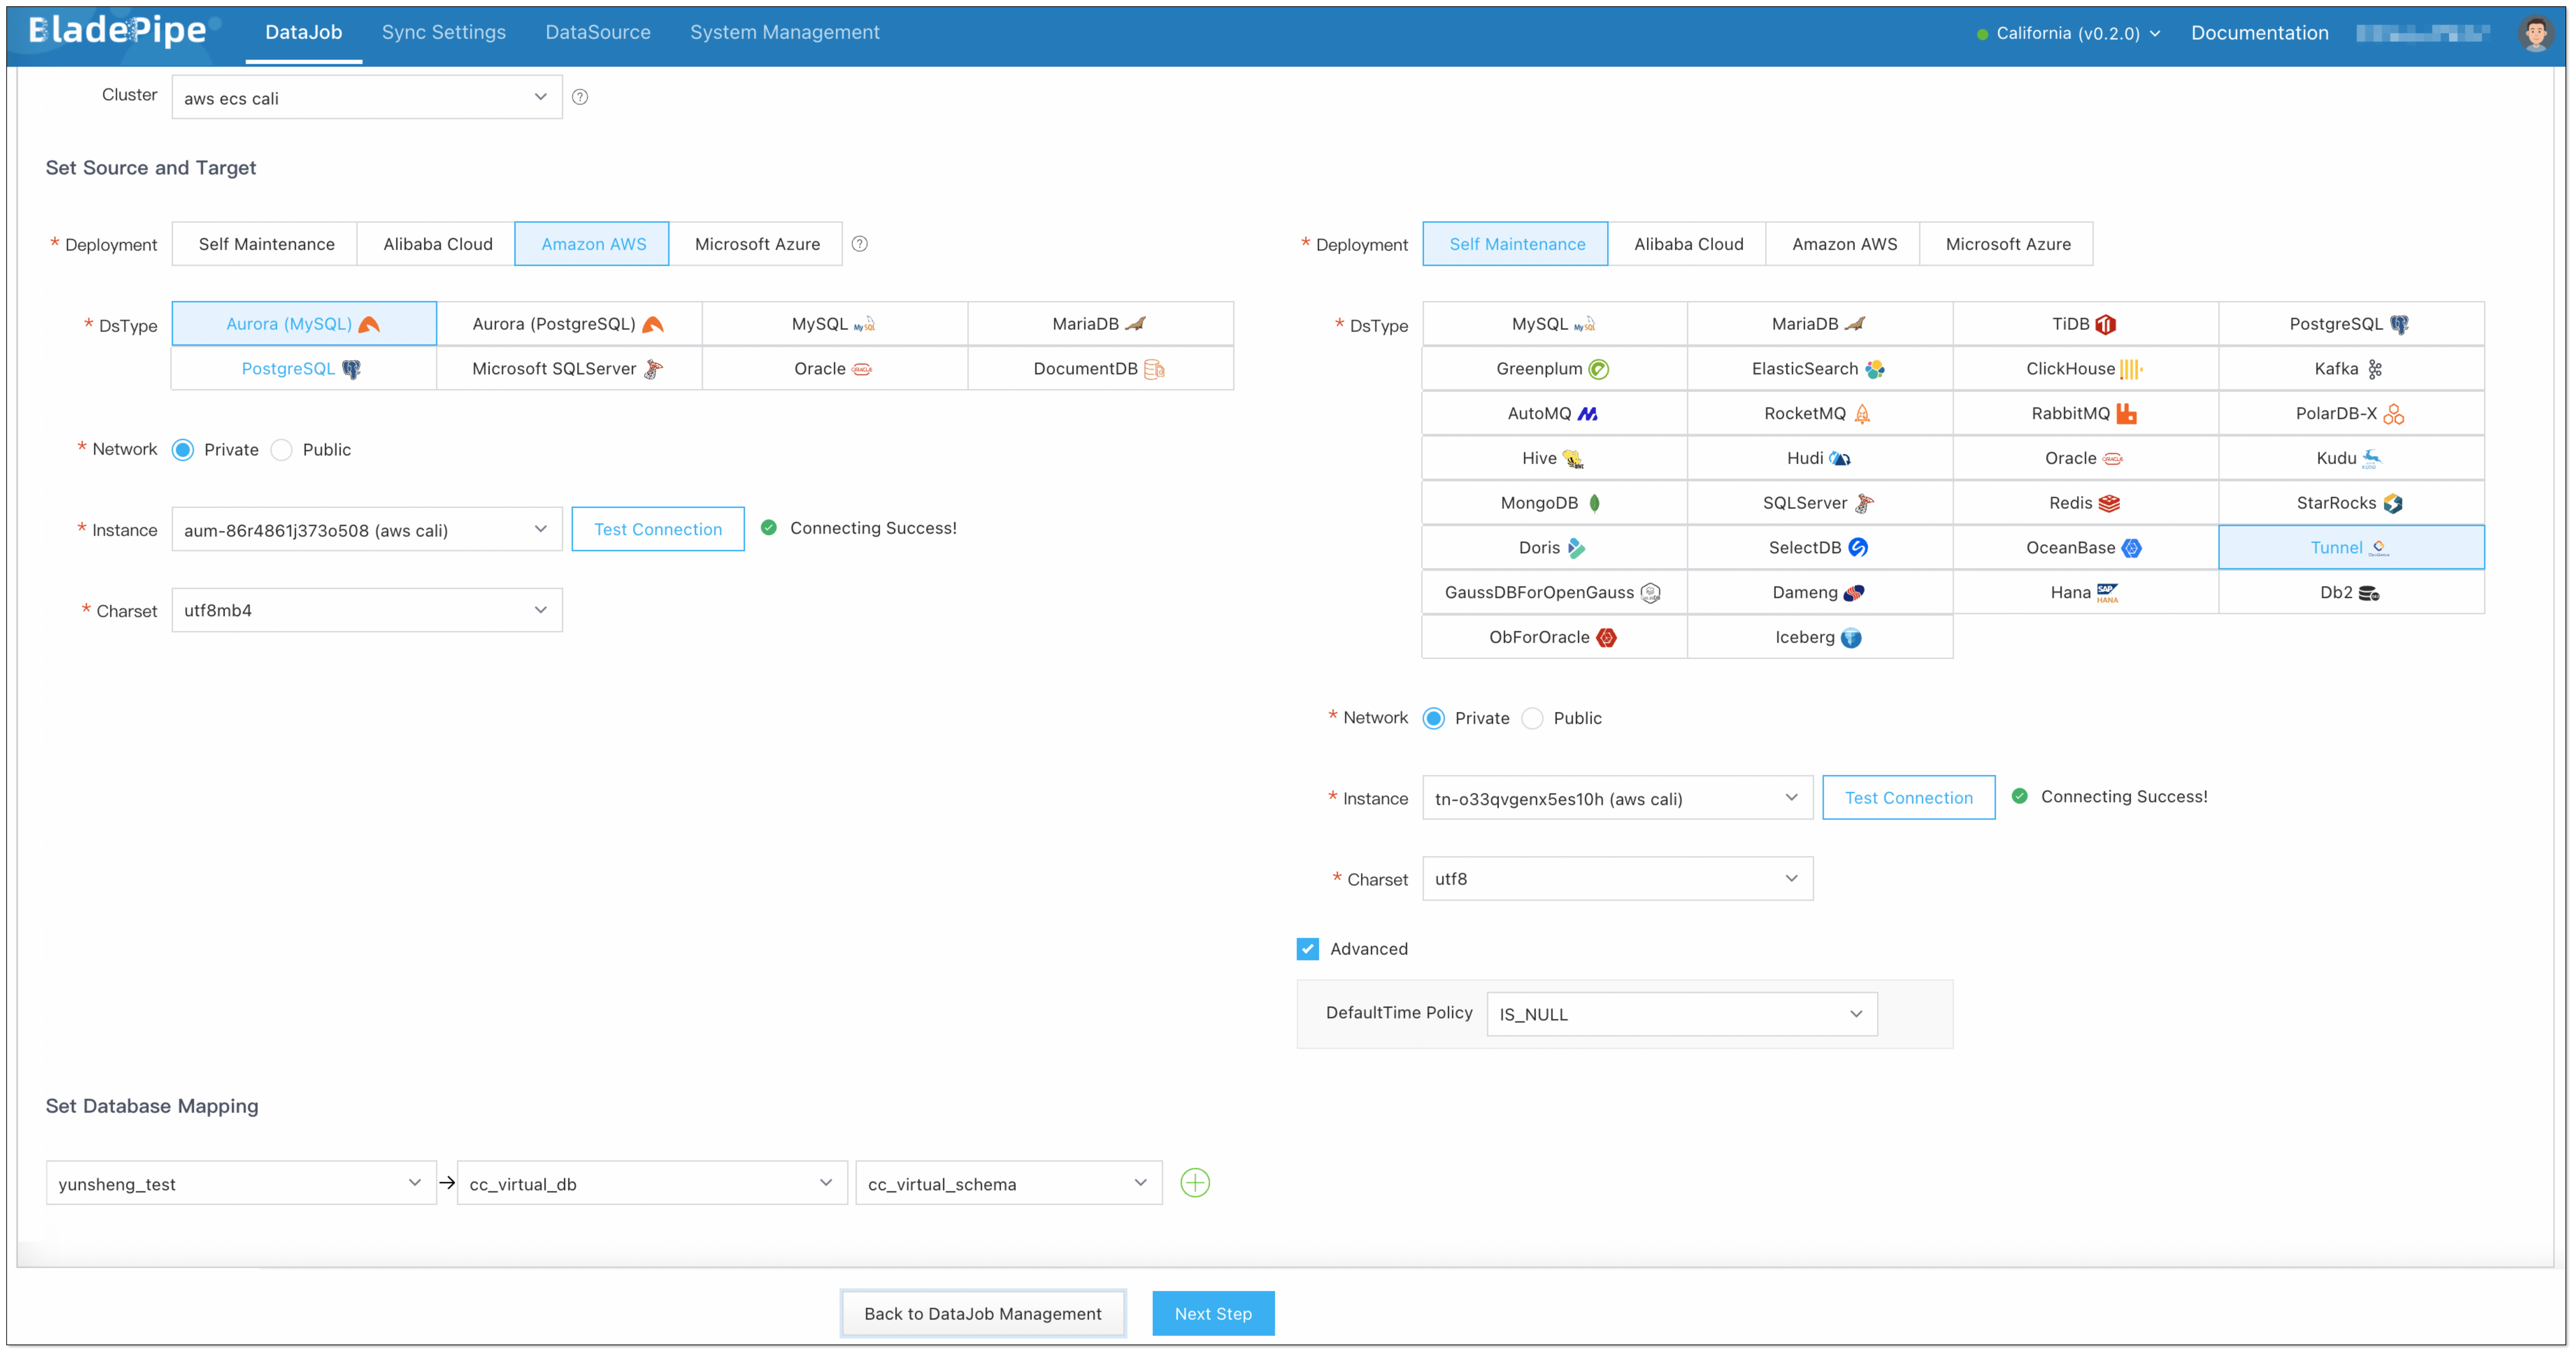Select Public network for source
This screenshot has width=2576, height=1355.
tap(283, 450)
